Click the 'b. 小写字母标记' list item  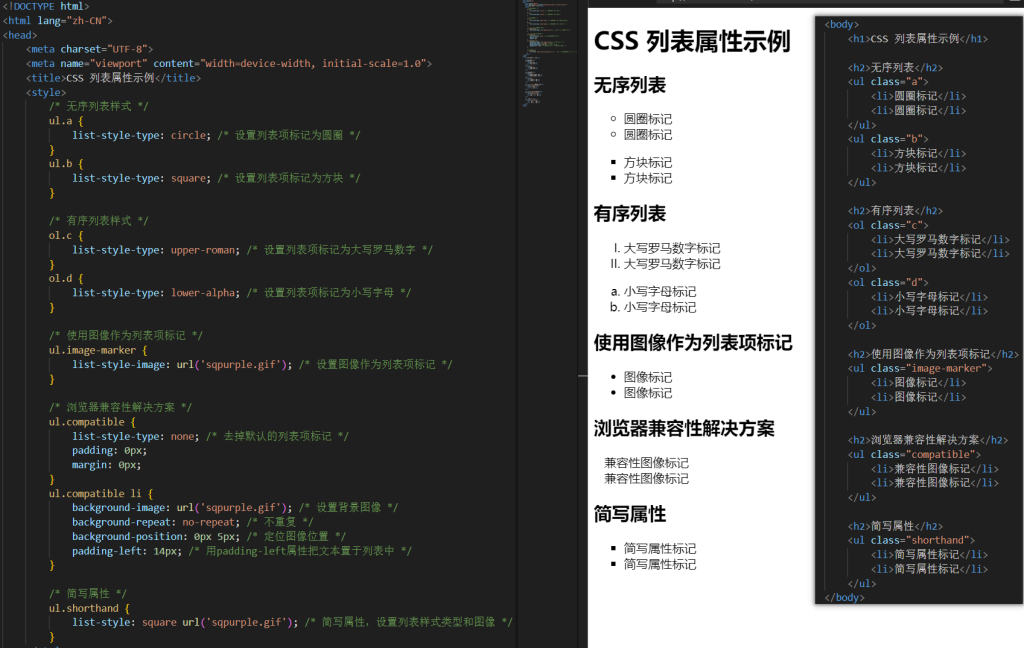pyautogui.click(x=653, y=307)
